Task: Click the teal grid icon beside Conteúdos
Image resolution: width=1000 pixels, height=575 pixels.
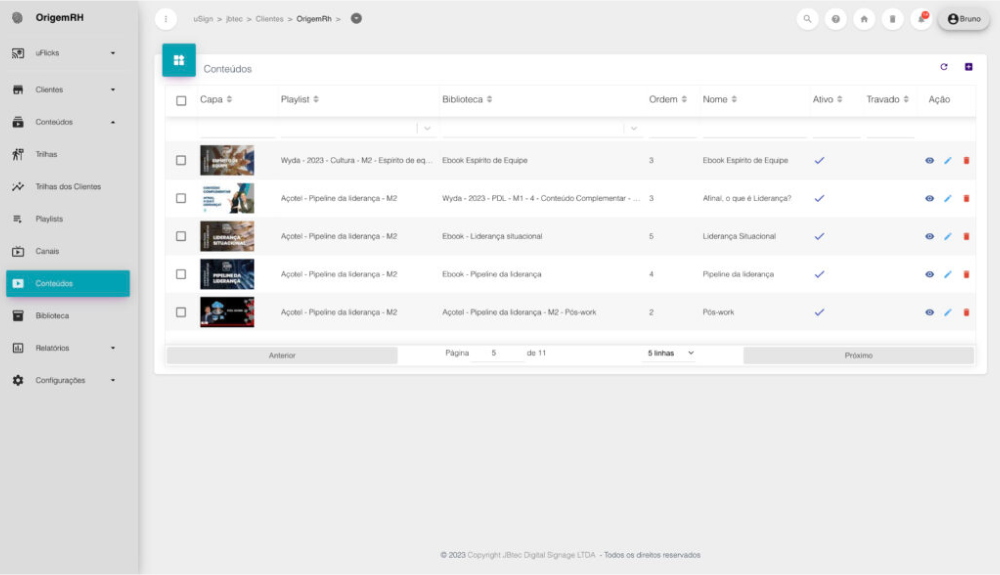Action: pos(179,60)
